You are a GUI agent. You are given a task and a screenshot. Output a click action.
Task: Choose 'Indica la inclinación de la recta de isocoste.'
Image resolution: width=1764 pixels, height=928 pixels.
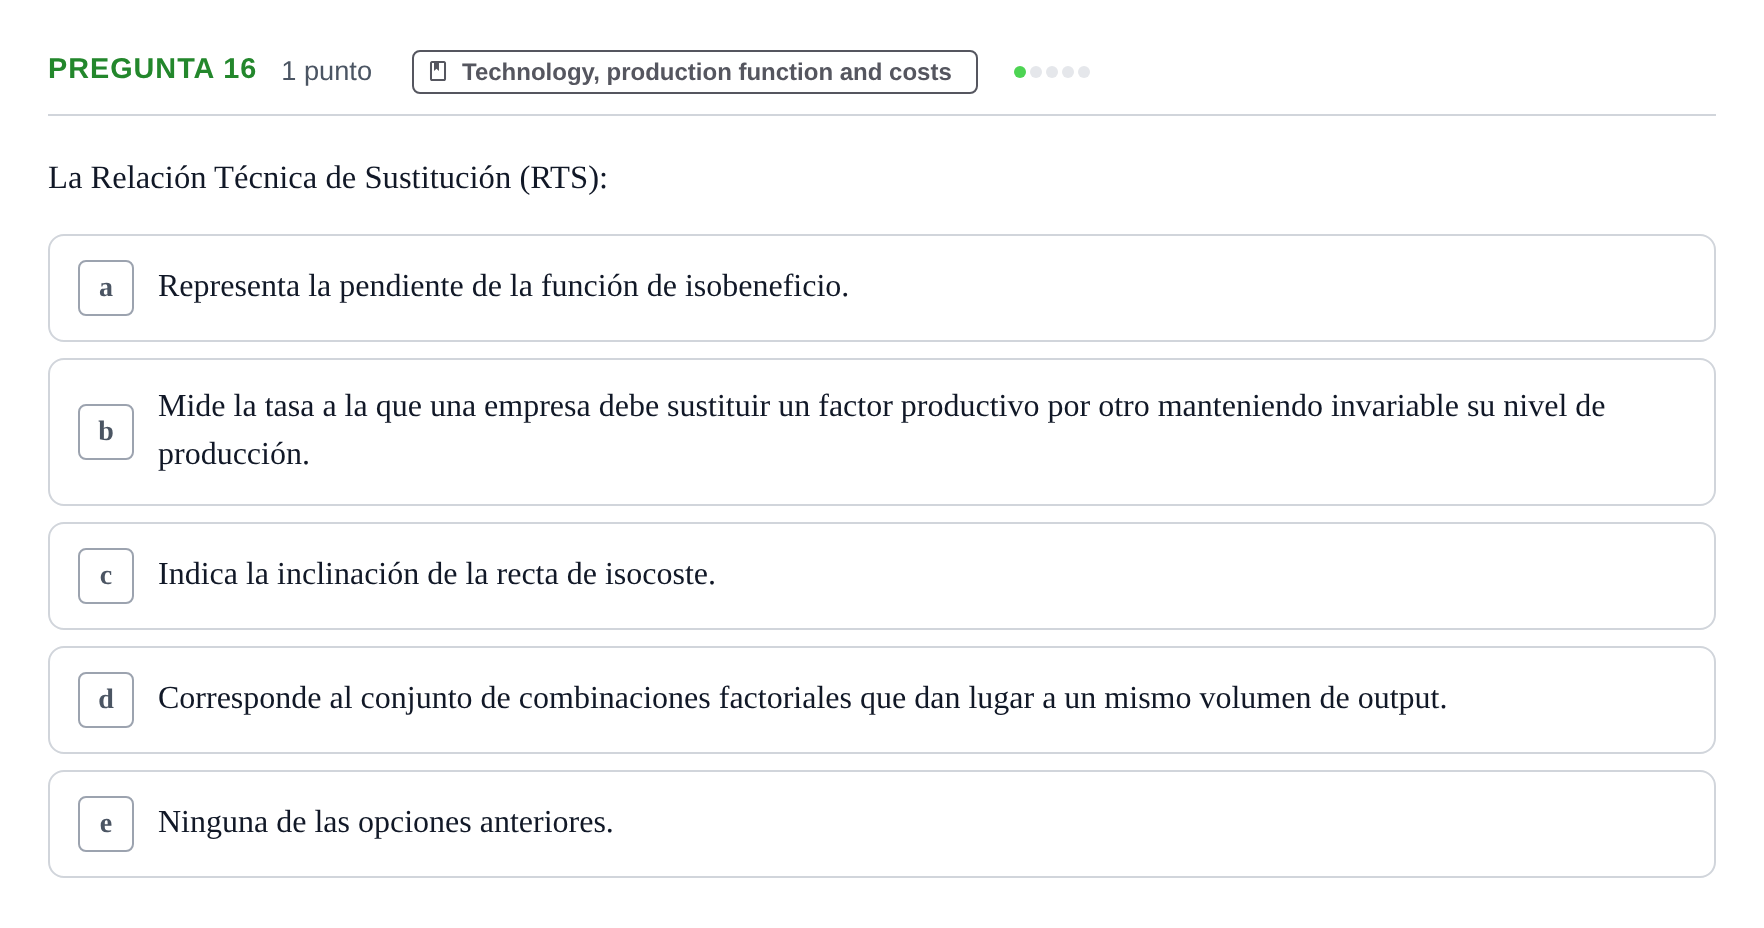click(882, 576)
